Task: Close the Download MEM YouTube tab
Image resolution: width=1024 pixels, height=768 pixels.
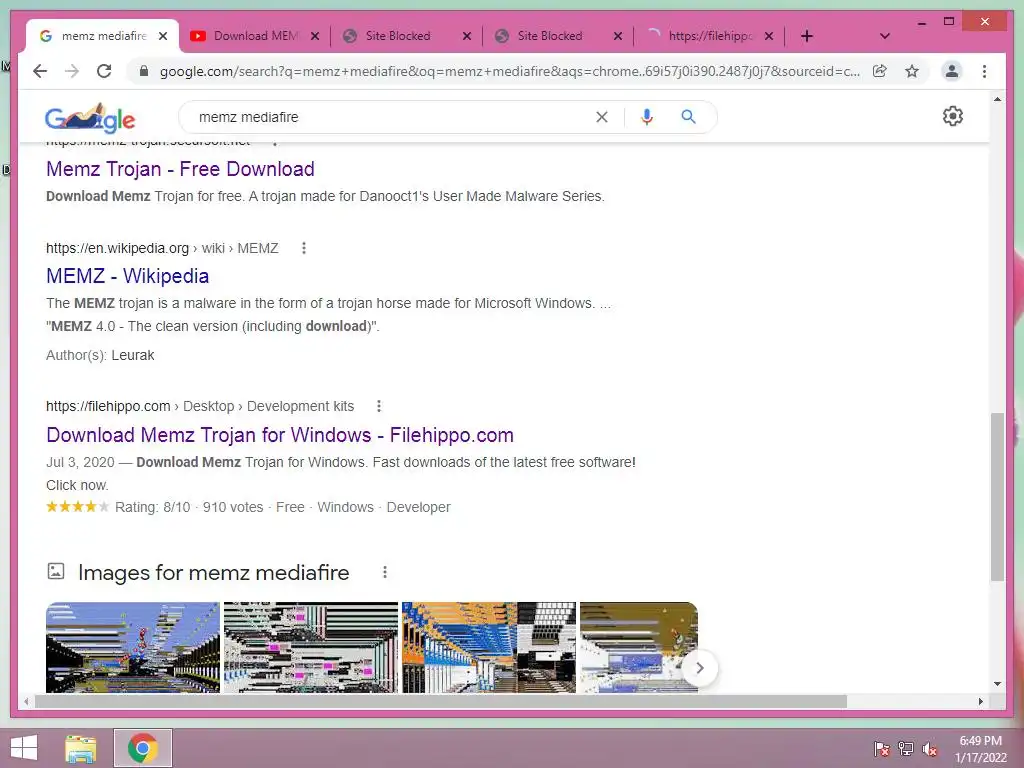Action: click(x=315, y=36)
